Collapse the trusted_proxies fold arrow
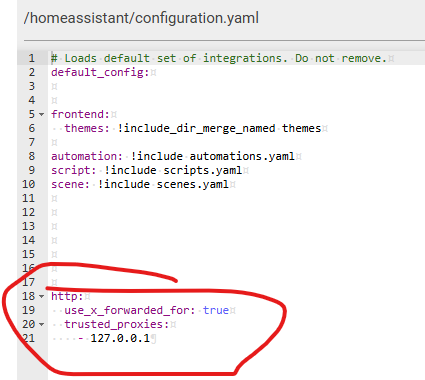Viewport: 425px width, 380px height. 41,324
